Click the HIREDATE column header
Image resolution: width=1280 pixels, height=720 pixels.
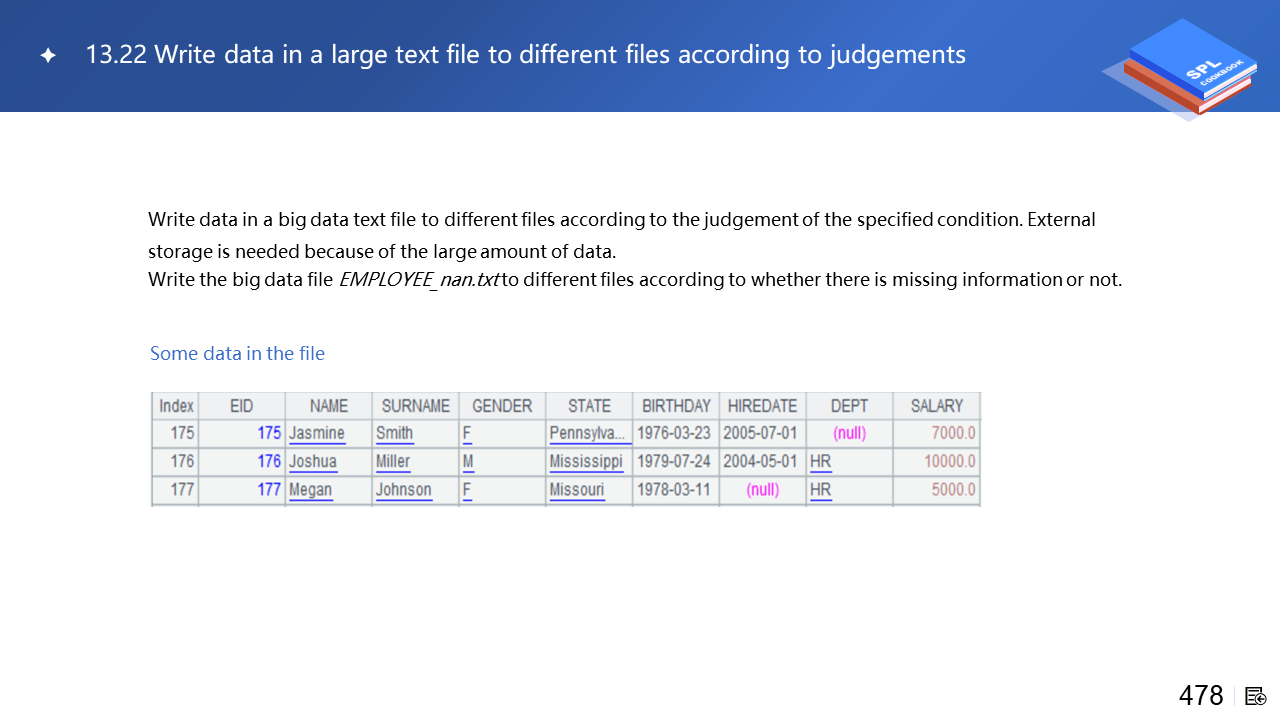[762, 406]
